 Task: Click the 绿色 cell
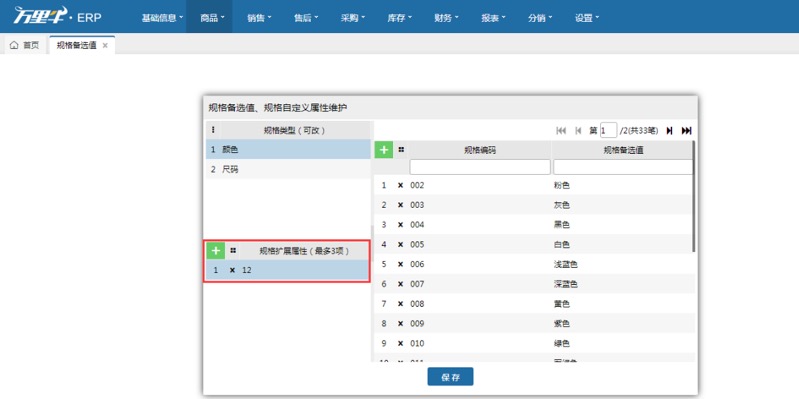click(562, 343)
